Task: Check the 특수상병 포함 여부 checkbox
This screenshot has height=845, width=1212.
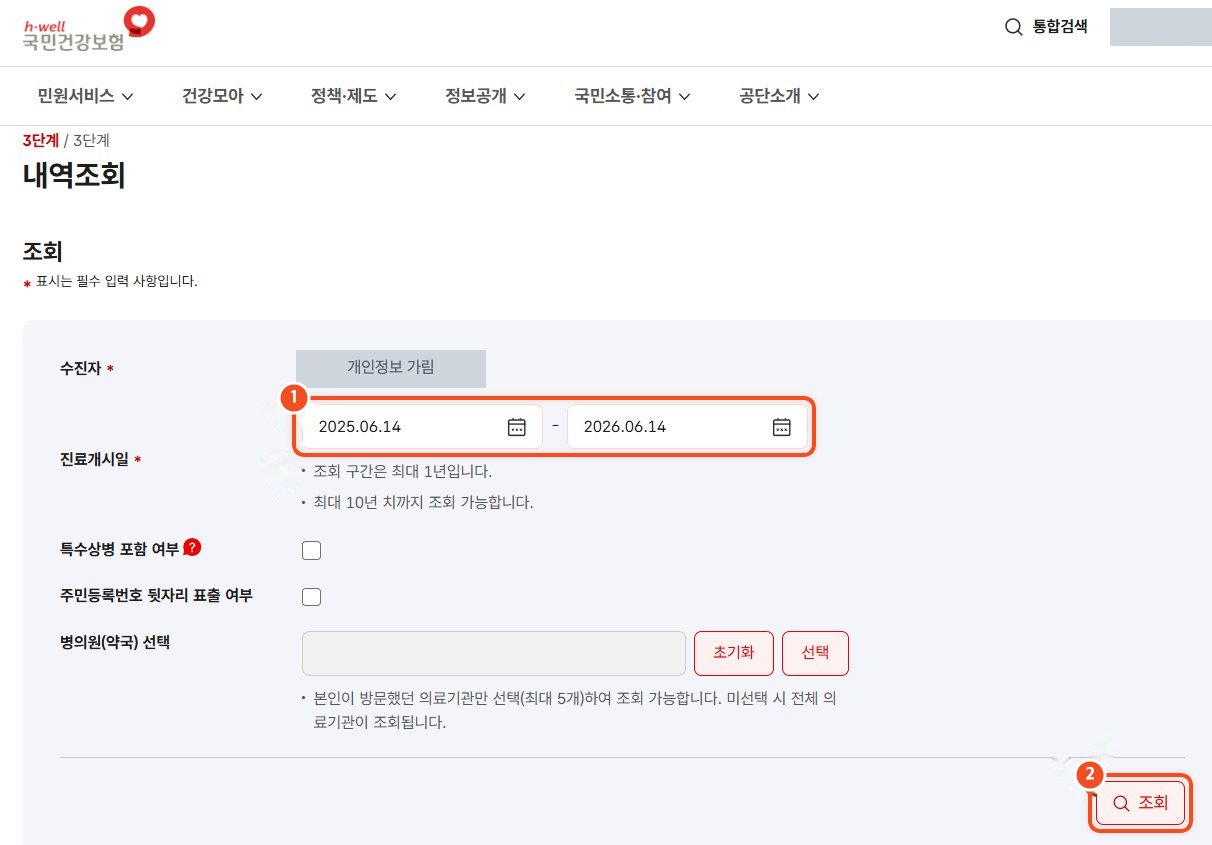Action: click(312, 550)
